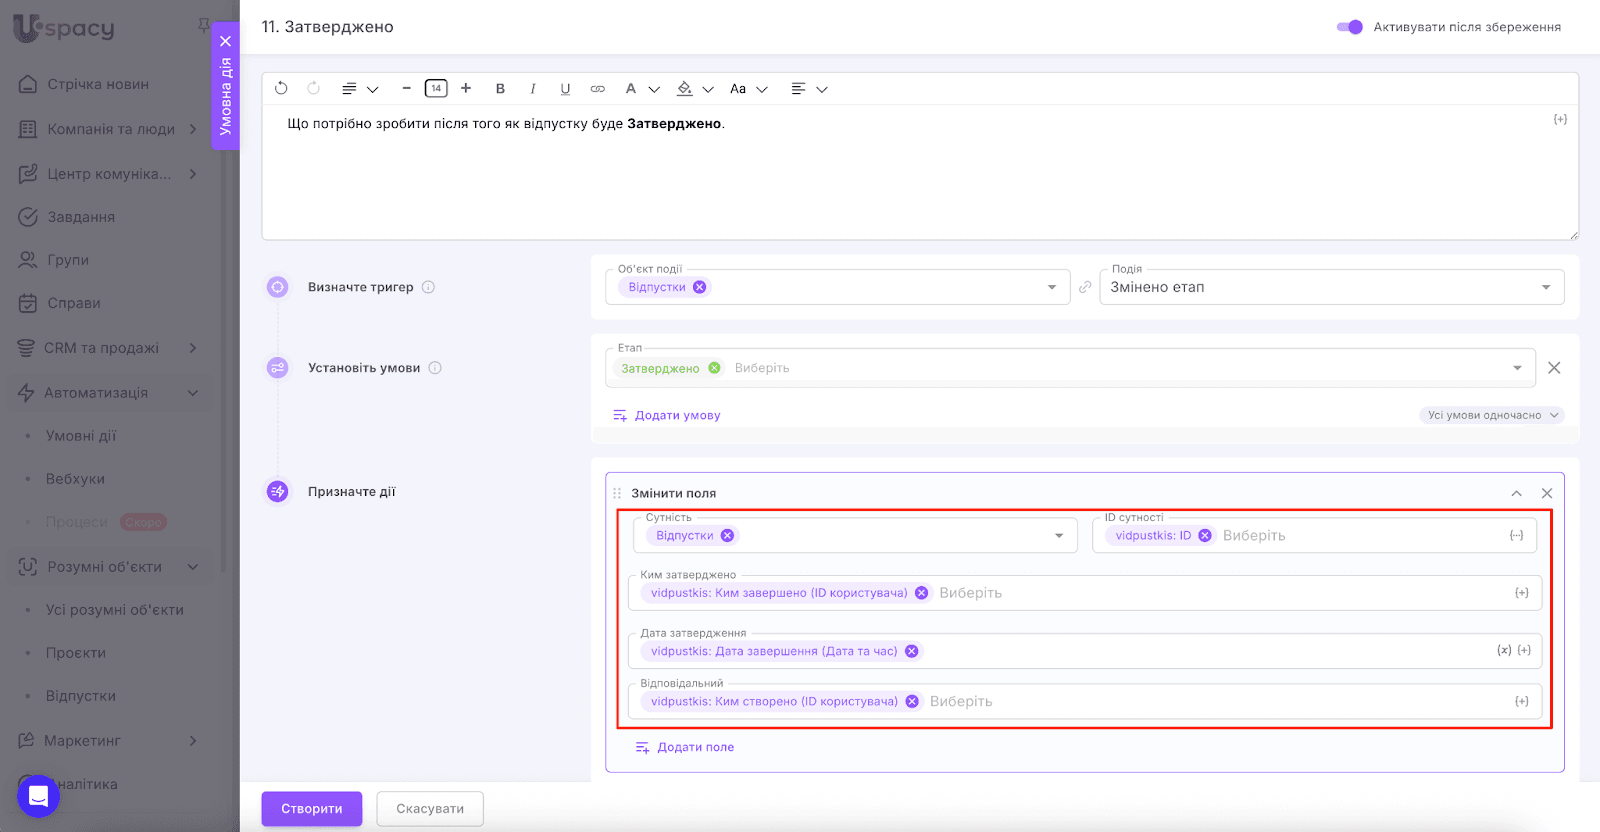1600x832 pixels.
Task: Click the undo icon in editor toolbar
Action: (281, 88)
